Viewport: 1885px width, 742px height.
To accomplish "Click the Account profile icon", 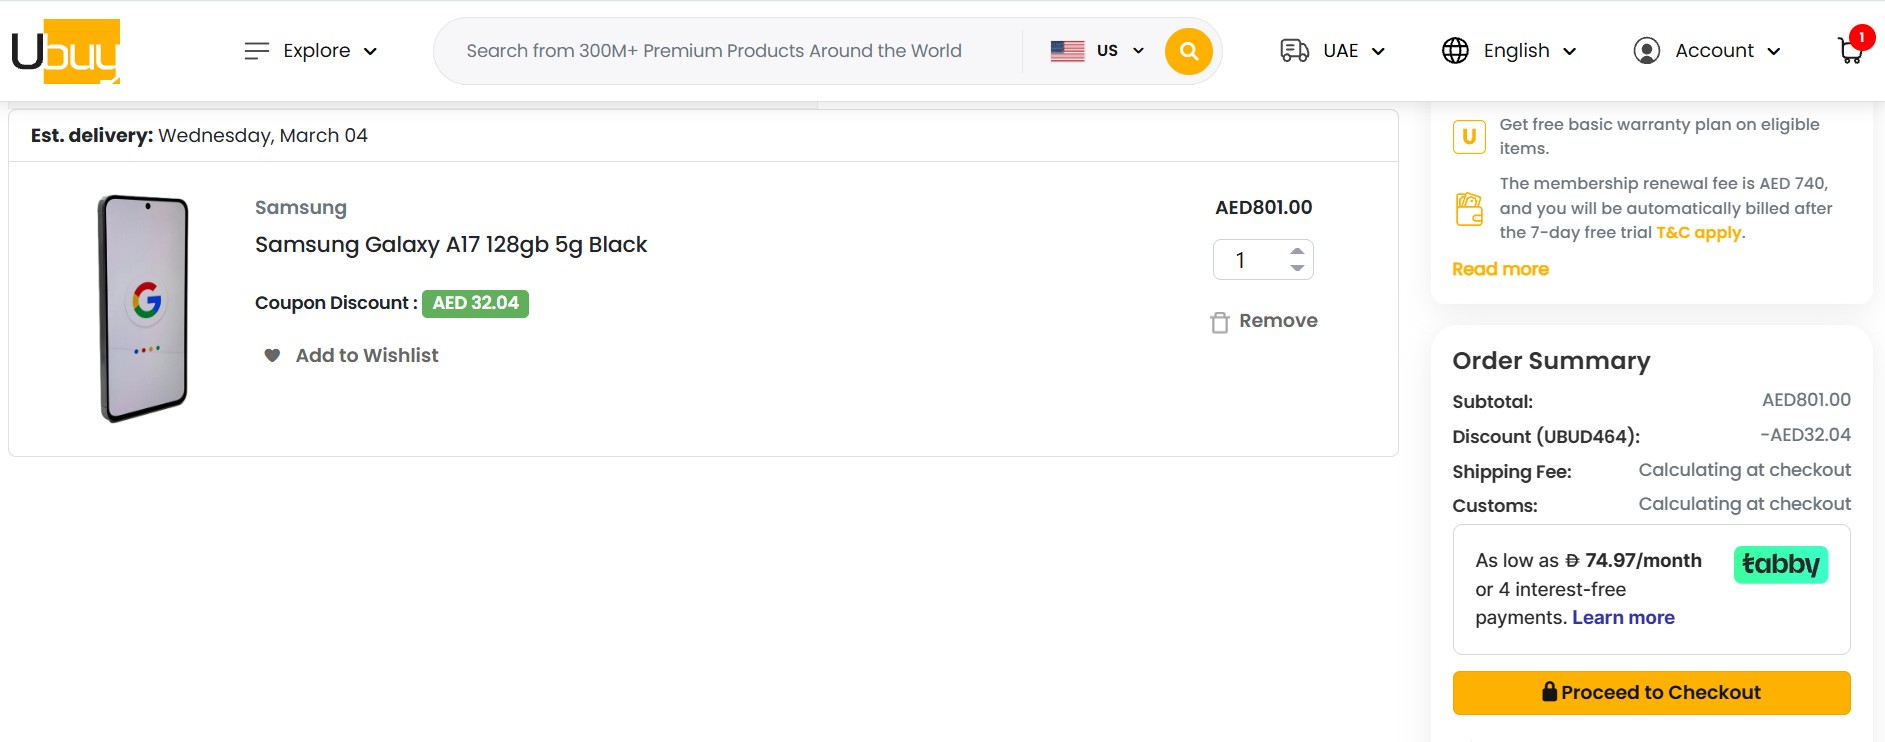I will tap(1646, 51).
